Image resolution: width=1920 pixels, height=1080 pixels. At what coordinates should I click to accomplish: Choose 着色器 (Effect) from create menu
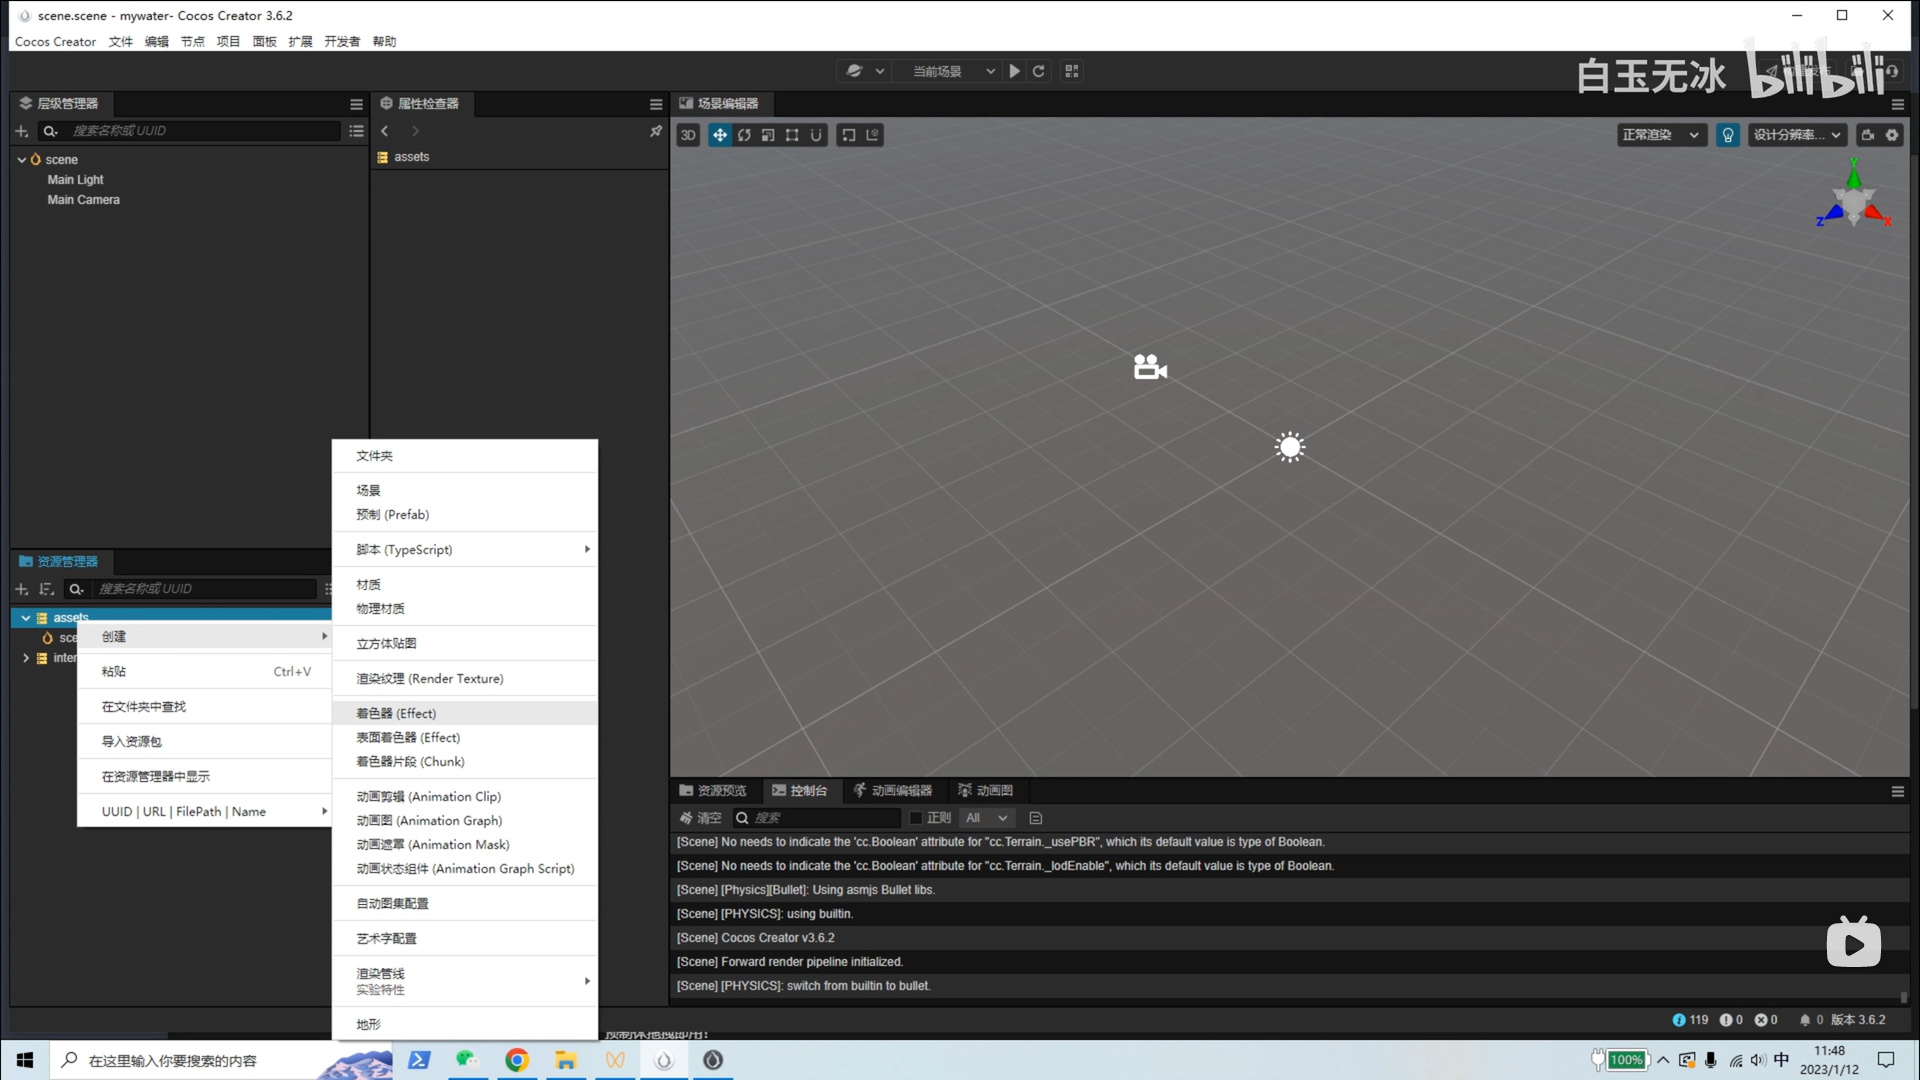[394, 713]
